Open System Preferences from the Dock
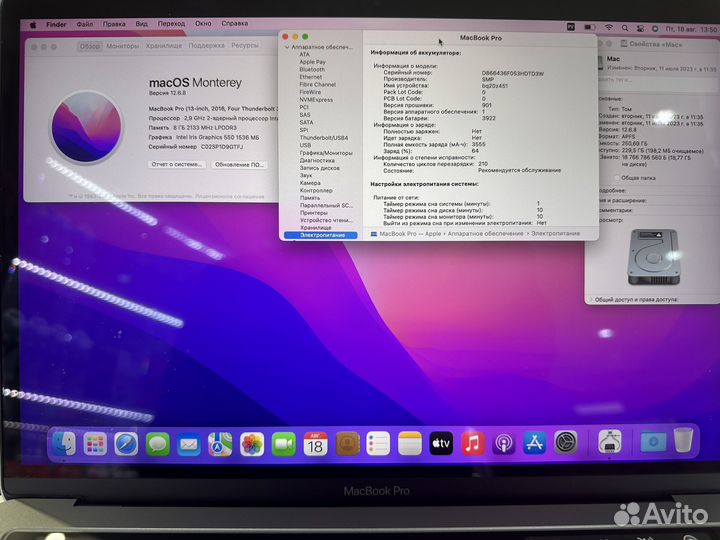The image size is (720, 540). point(566,442)
